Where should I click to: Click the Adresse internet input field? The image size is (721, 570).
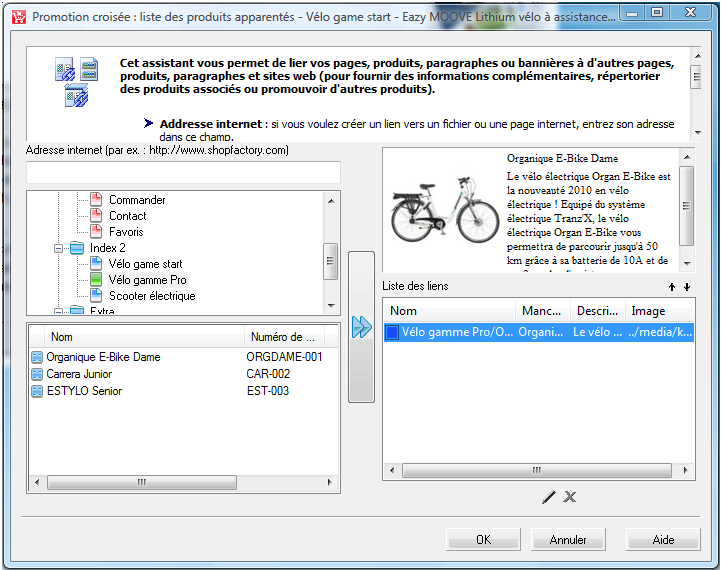point(183,172)
